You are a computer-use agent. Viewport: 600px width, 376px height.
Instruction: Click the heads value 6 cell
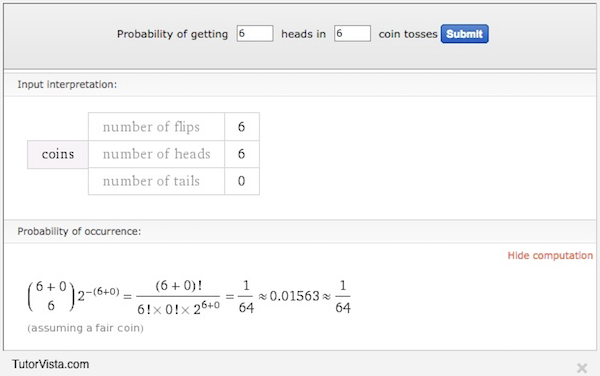click(242, 154)
